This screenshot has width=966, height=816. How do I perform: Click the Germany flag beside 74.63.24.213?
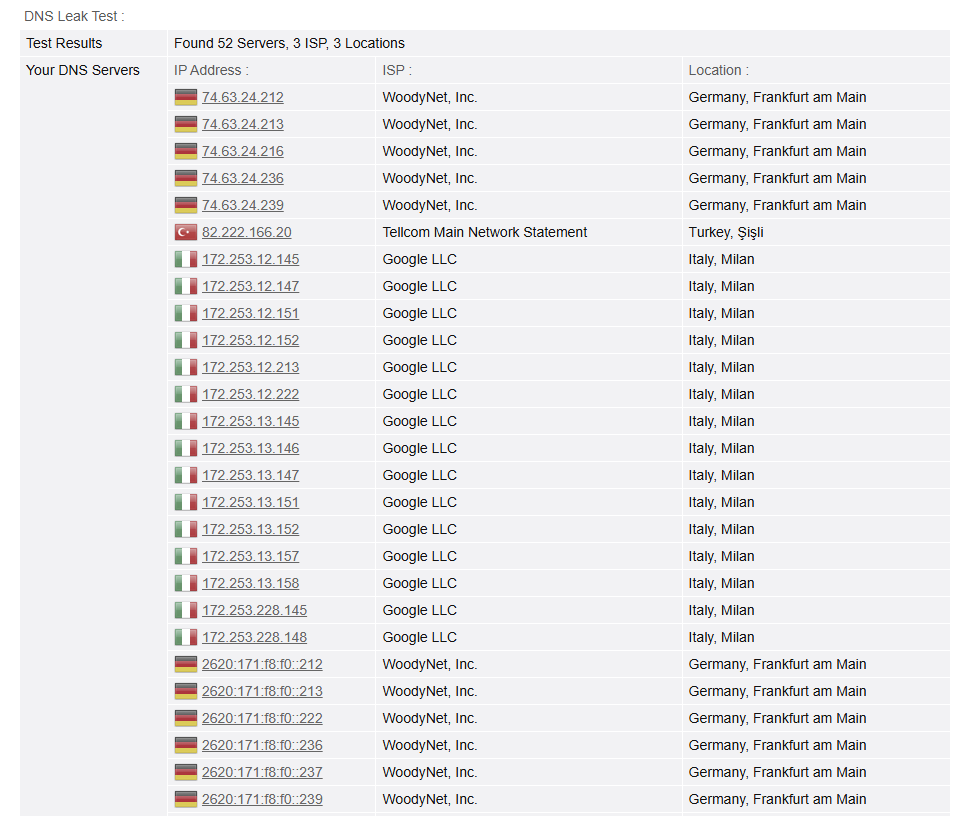(x=186, y=124)
